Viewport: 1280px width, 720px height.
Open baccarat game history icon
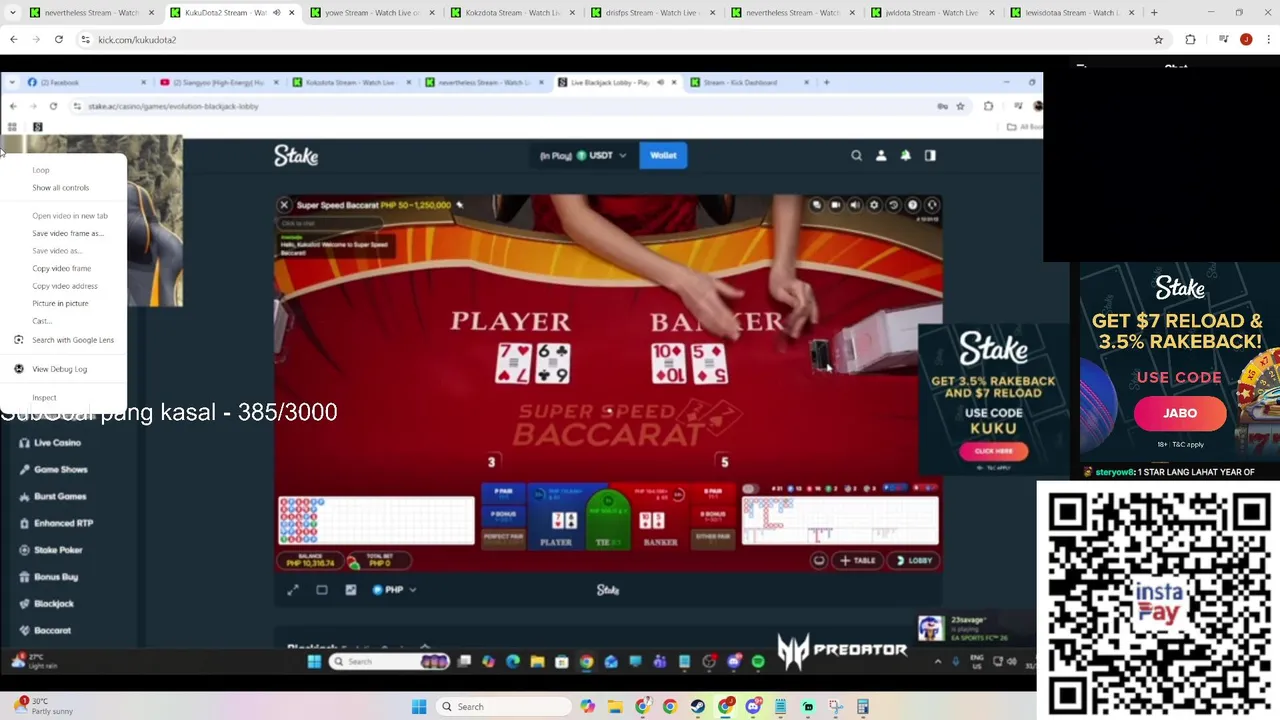click(x=893, y=205)
